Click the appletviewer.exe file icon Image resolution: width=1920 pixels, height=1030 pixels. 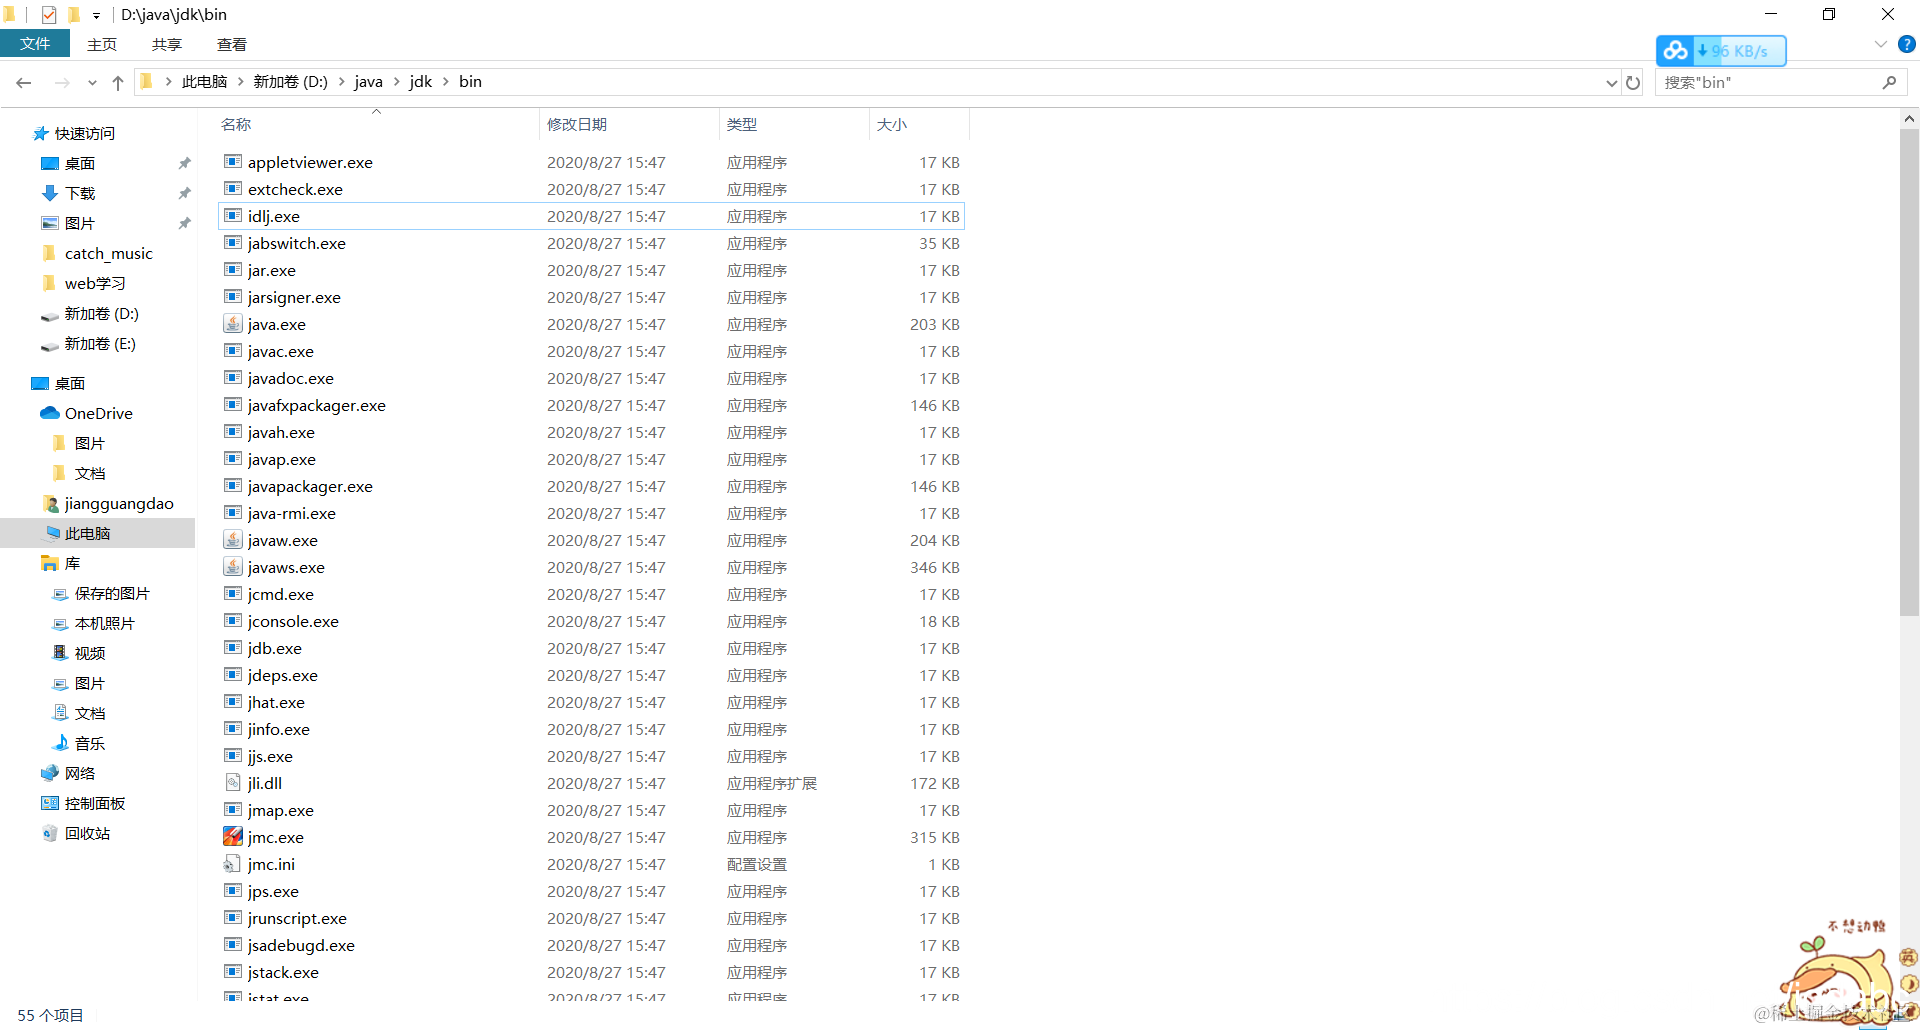tap(233, 162)
